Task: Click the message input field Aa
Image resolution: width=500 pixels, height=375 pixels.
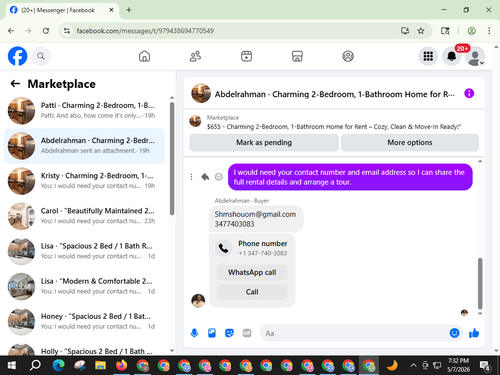Action: 355,333
